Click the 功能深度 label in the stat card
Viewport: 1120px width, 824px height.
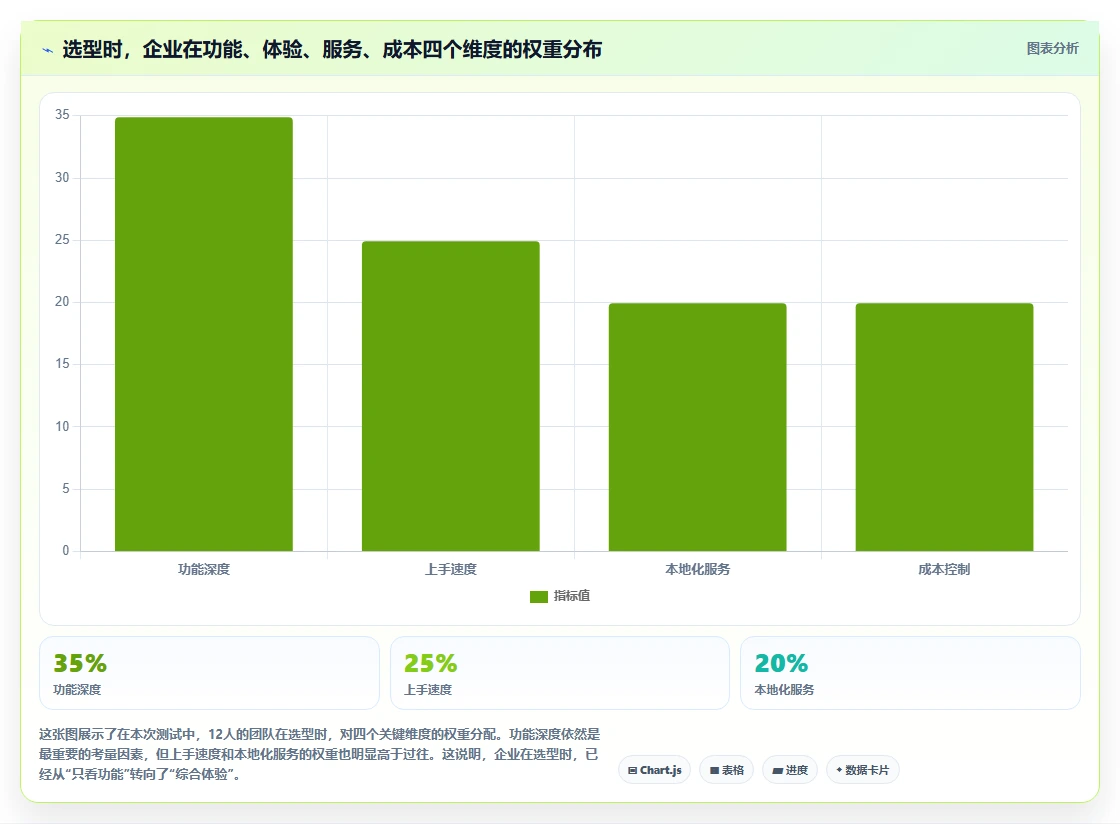[x=77, y=690]
